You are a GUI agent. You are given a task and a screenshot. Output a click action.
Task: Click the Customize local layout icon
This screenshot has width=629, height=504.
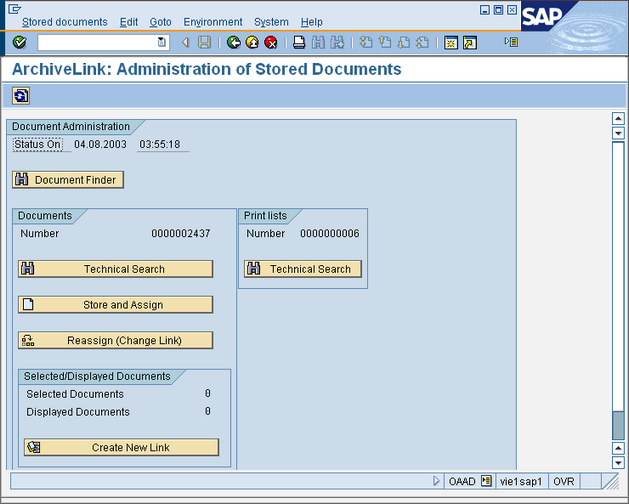(511, 42)
